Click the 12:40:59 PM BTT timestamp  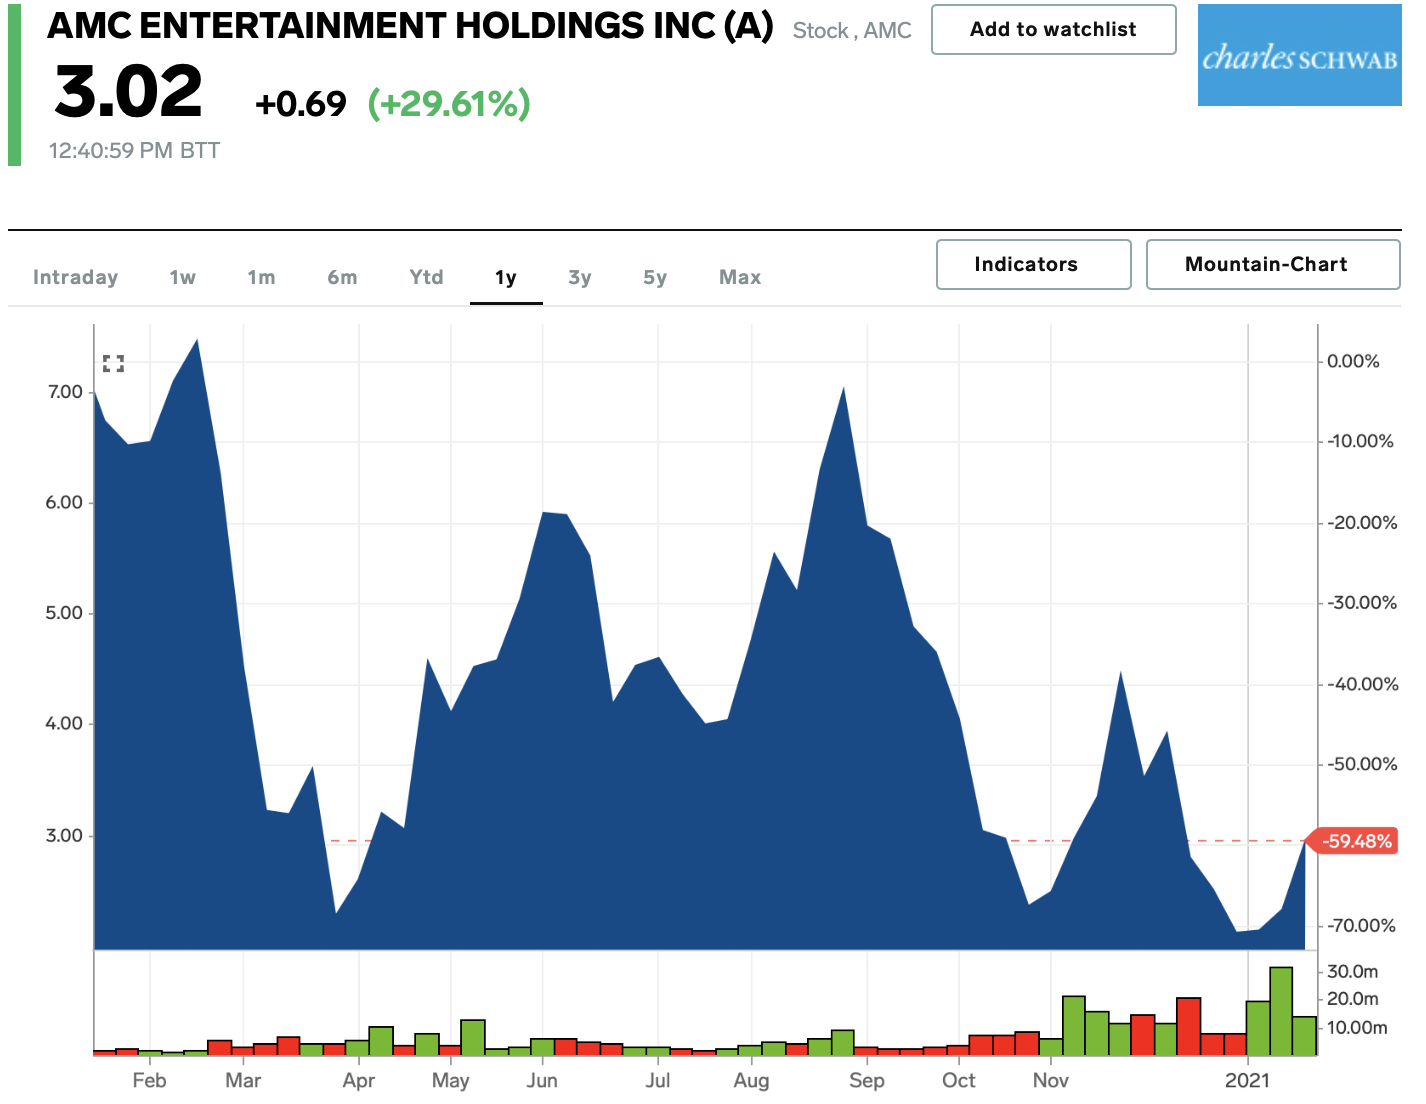(134, 151)
